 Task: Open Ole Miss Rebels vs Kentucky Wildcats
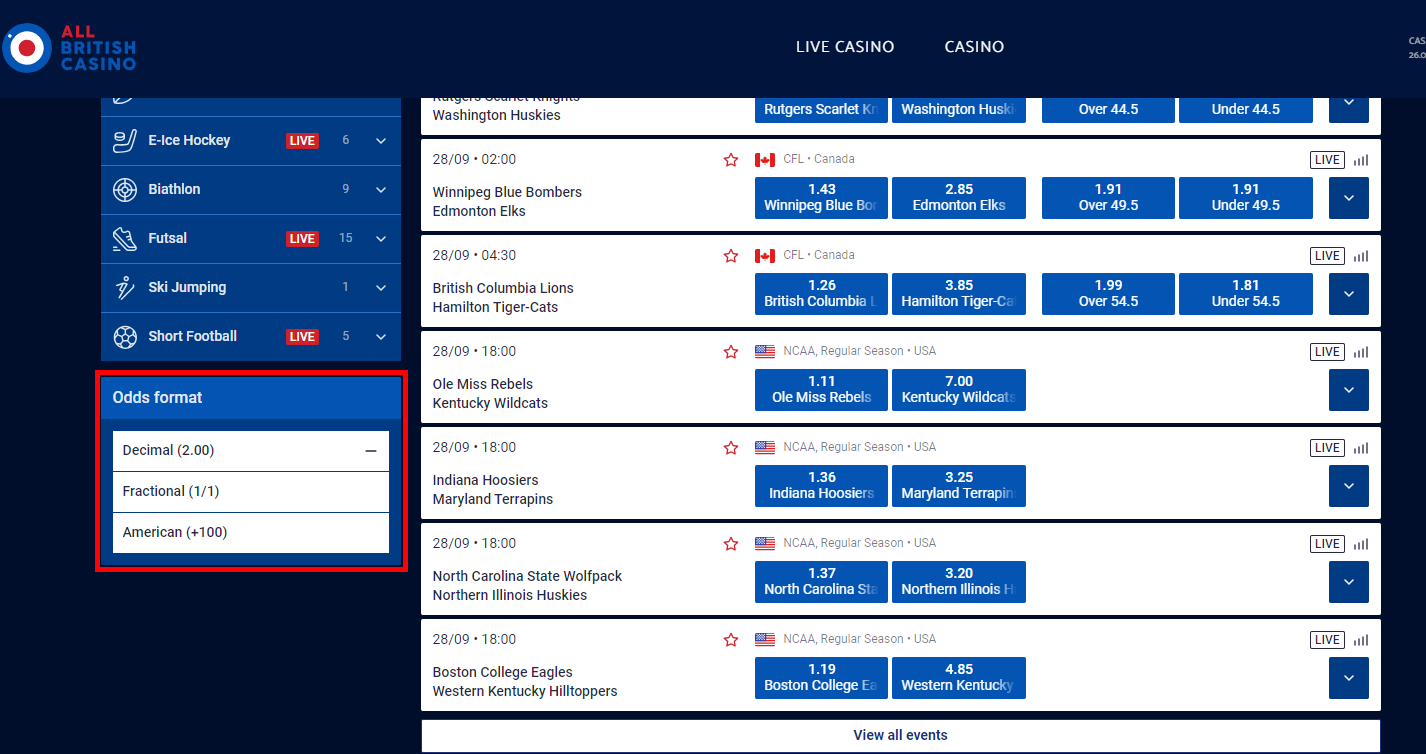pos(490,394)
